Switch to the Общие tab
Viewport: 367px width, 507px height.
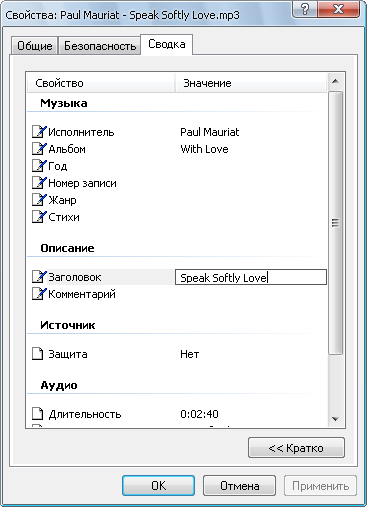pyautogui.click(x=35, y=46)
